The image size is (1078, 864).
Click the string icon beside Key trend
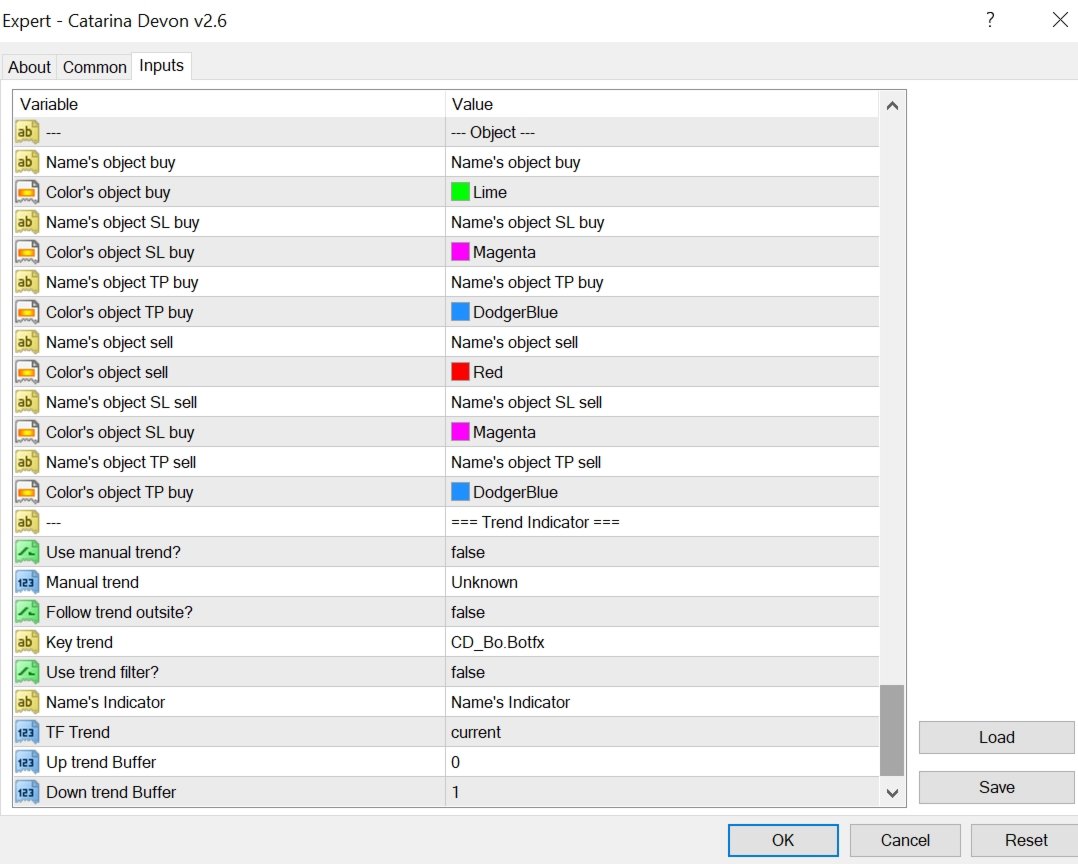27,642
